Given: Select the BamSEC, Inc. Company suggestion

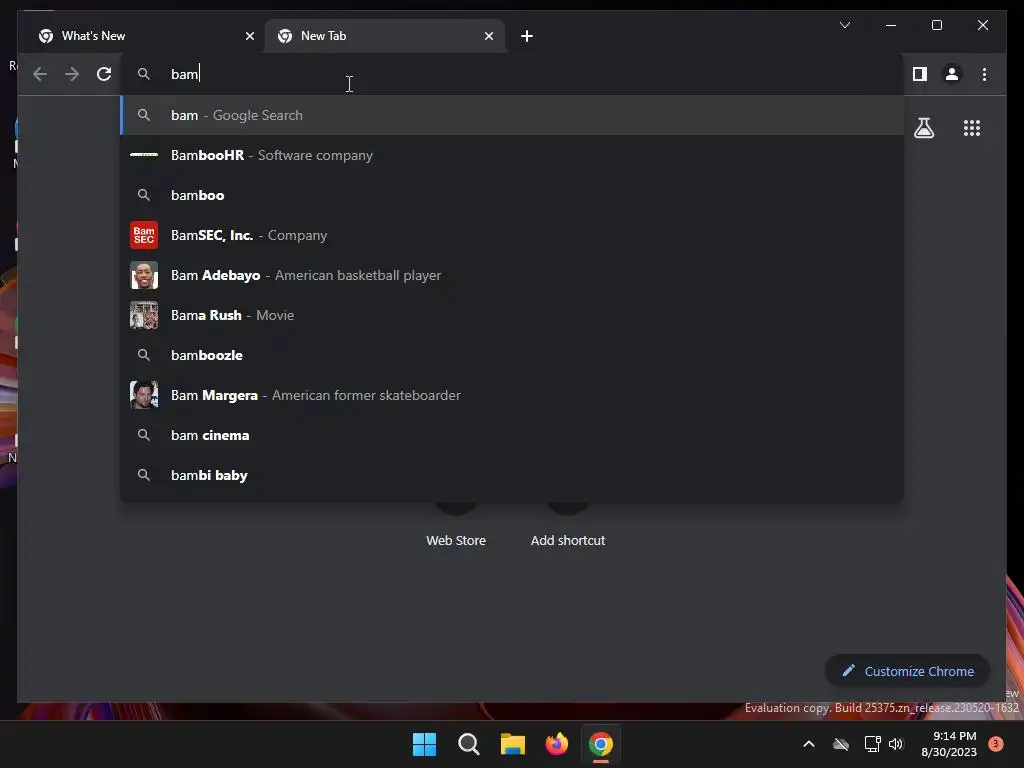Looking at the screenshot, I should click(513, 235).
